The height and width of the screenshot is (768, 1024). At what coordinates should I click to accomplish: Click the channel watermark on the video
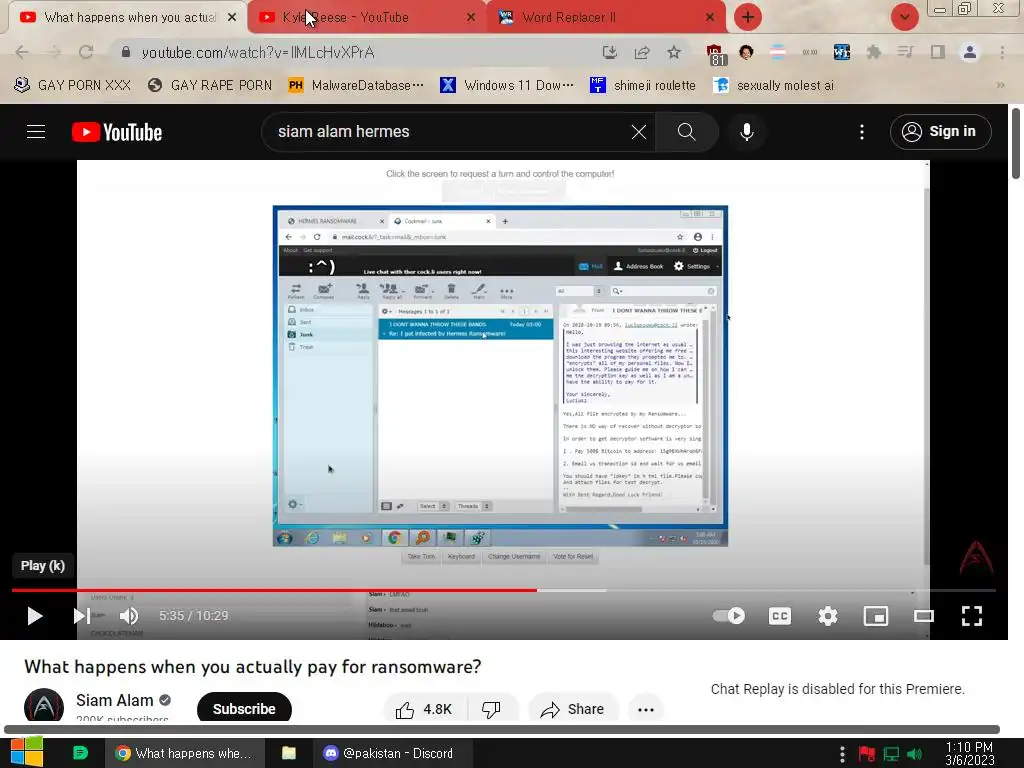pyautogui.click(x=976, y=557)
